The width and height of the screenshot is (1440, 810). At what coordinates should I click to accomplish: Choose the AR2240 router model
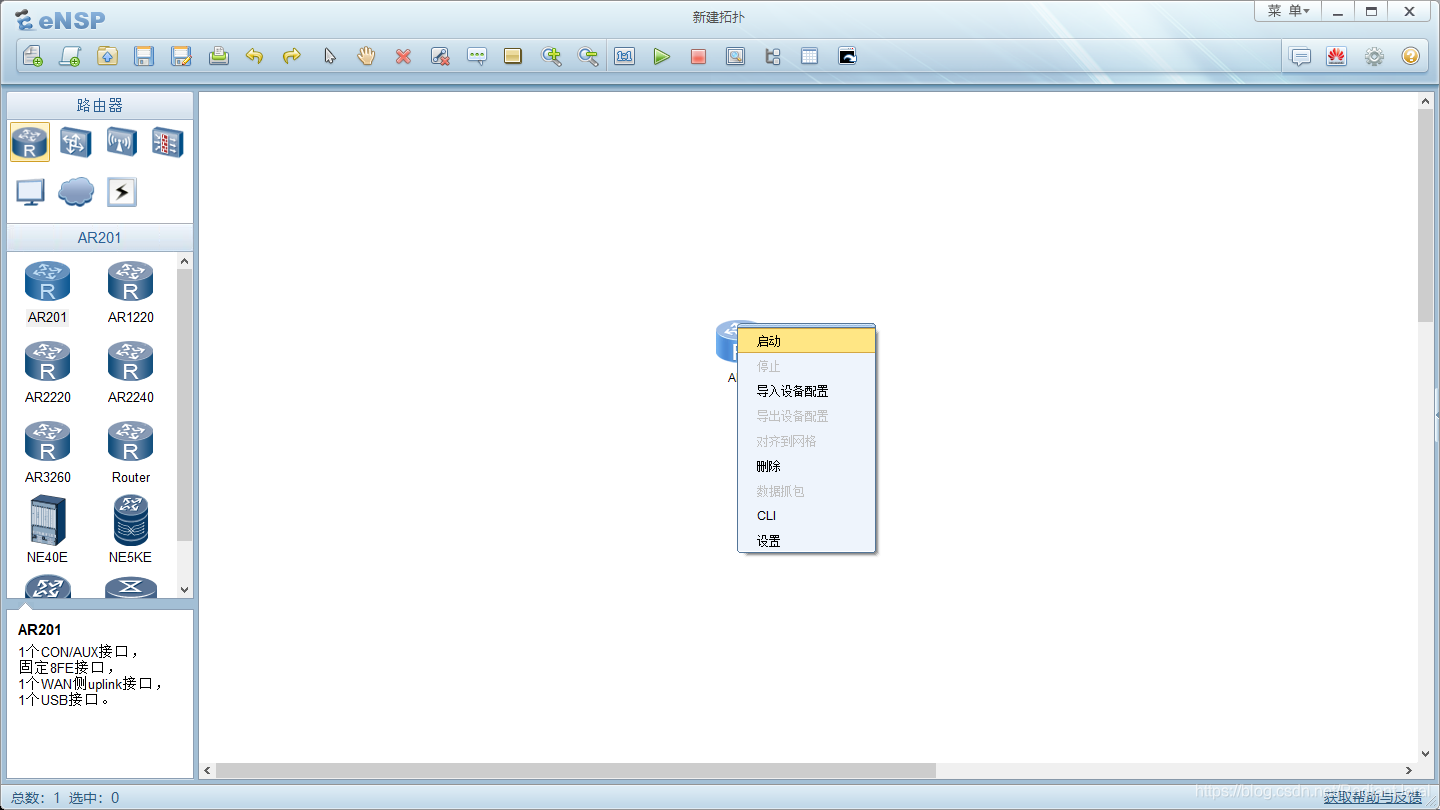[x=130, y=372]
